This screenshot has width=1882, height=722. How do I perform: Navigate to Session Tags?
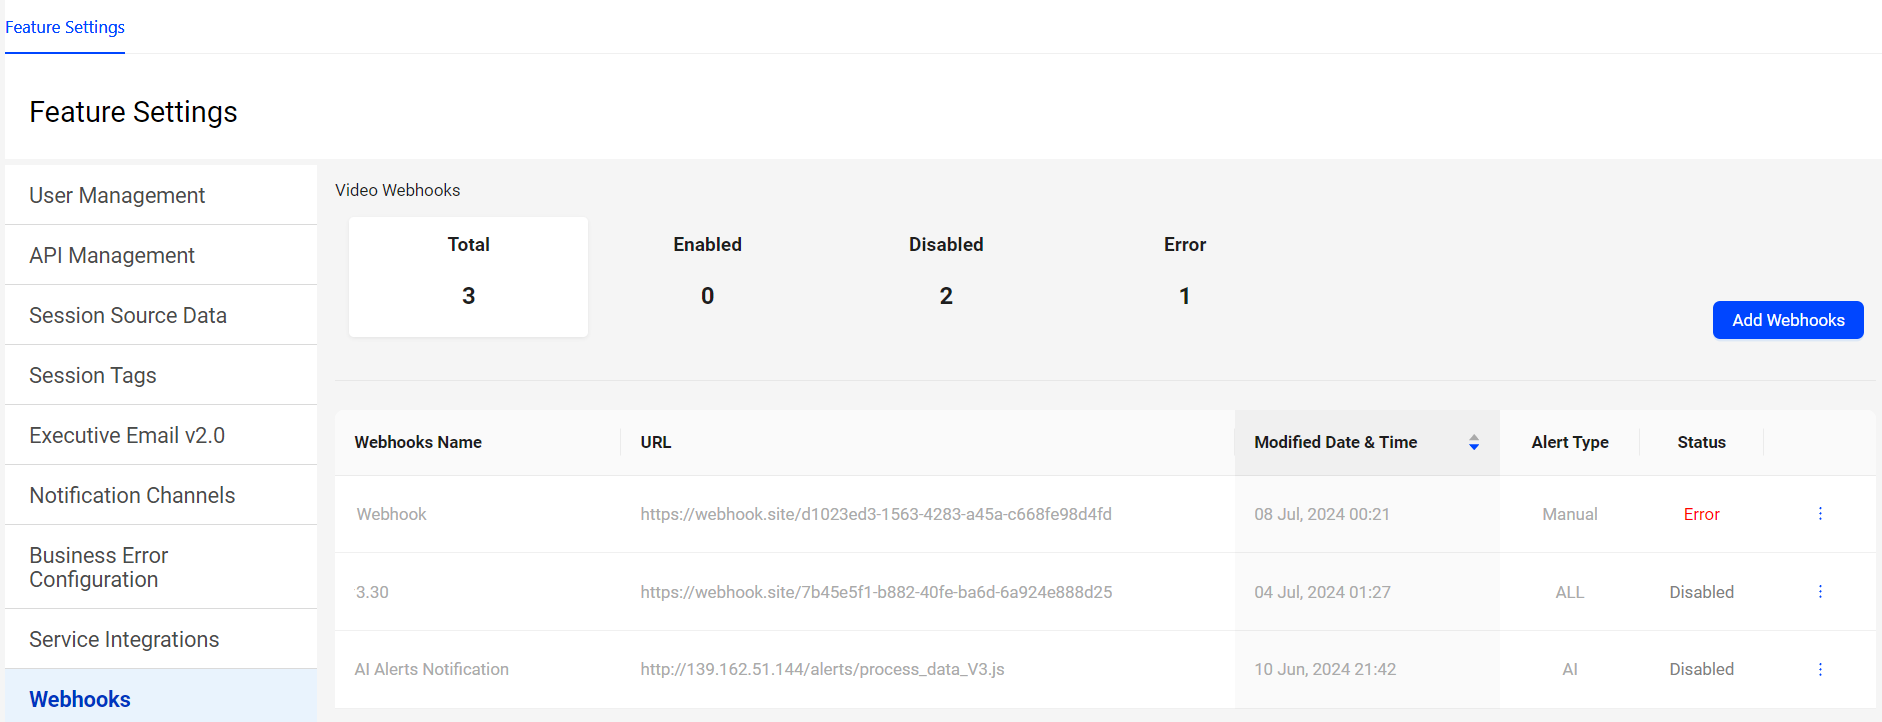click(93, 376)
